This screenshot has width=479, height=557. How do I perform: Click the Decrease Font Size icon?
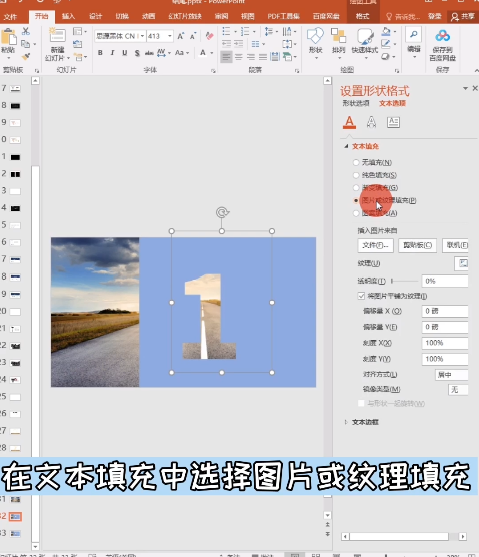[x=193, y=36]
